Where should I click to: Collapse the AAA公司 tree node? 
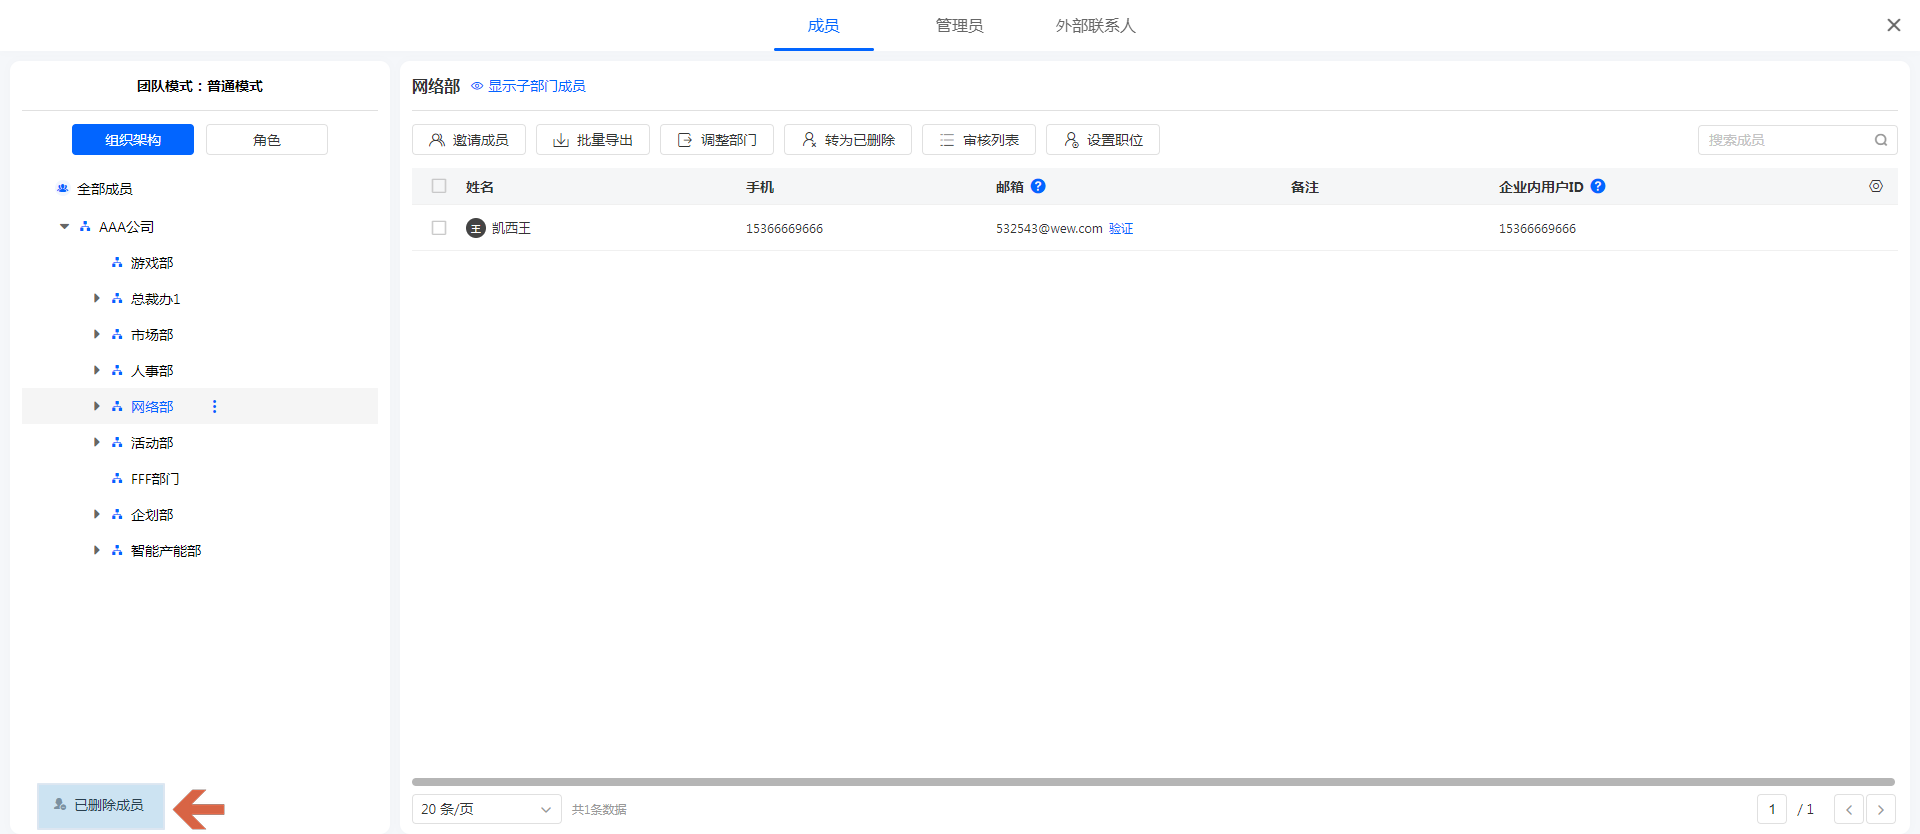click(x=65, y=227)
